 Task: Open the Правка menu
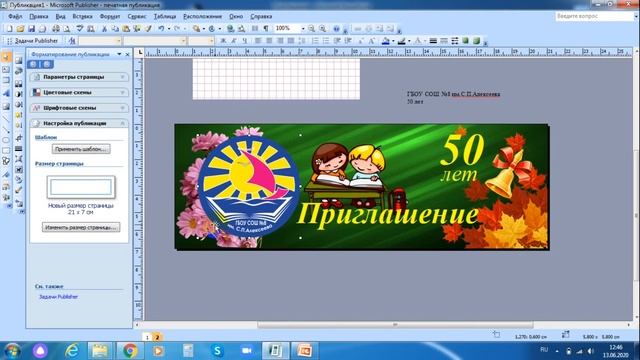click(38, 16)
